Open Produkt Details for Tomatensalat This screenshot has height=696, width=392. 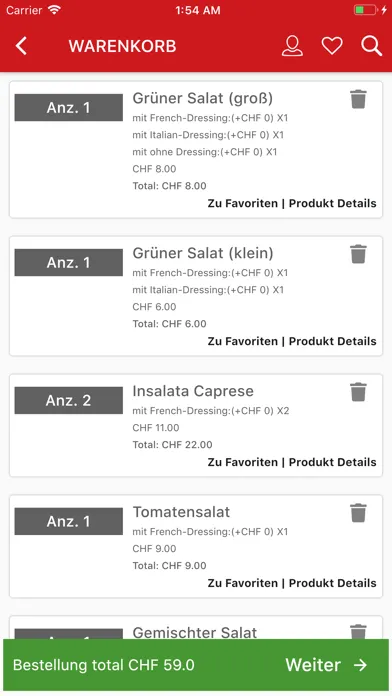point(333,583)
